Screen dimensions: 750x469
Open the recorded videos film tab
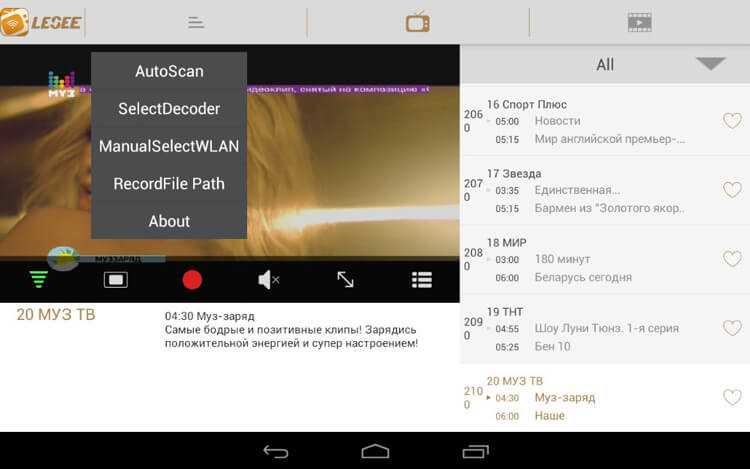(x=639, y=22)
